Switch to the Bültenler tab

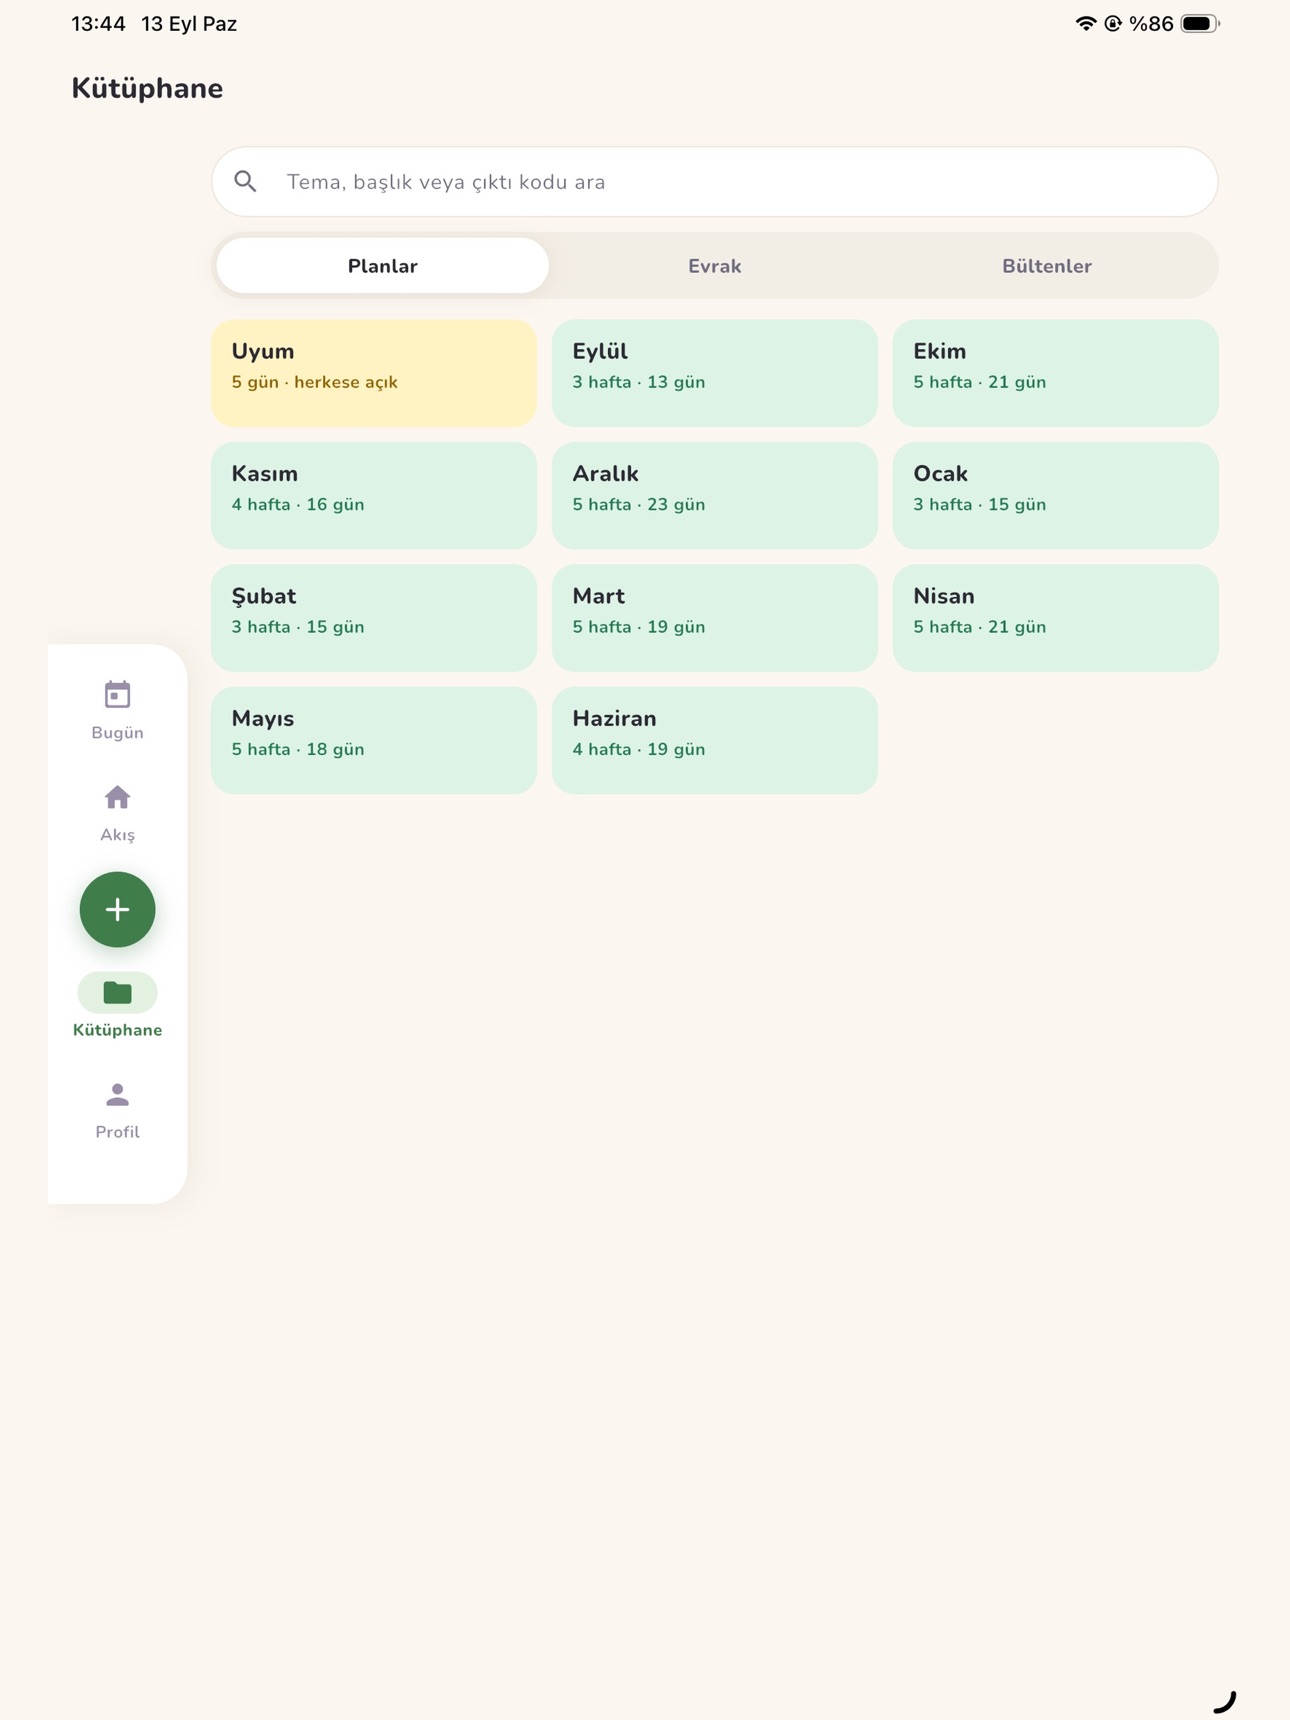[x=1047, y=266]
